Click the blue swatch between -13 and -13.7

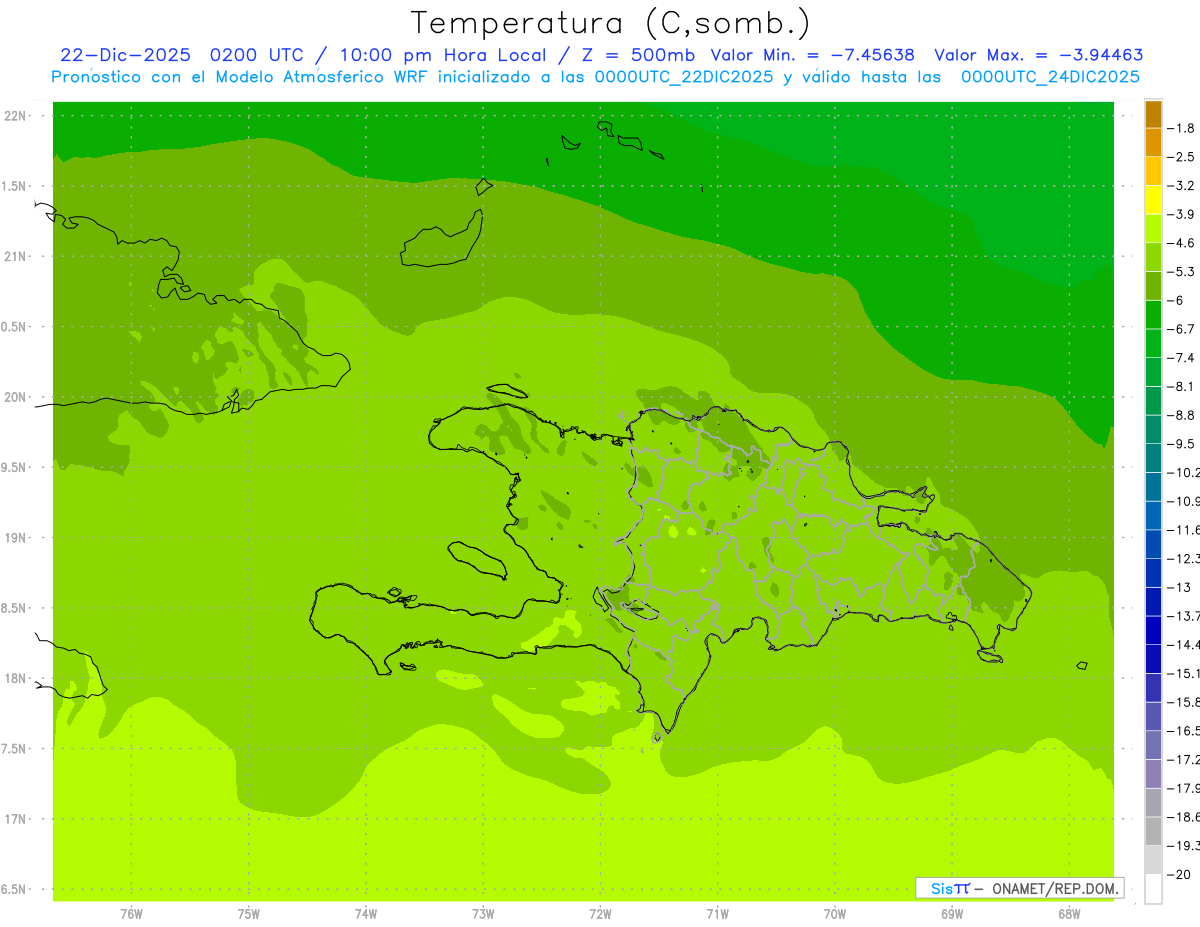pos(1153,602)
